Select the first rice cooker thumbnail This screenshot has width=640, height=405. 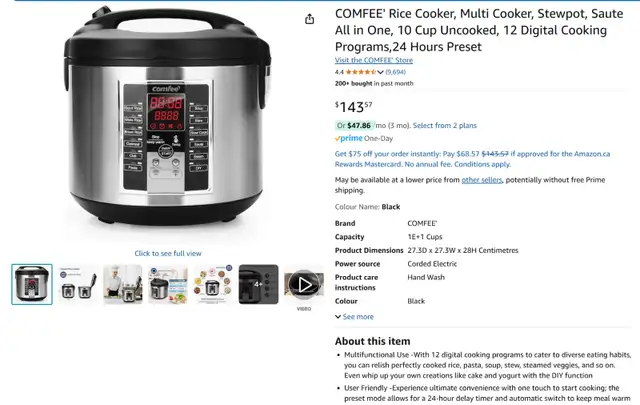32,285
